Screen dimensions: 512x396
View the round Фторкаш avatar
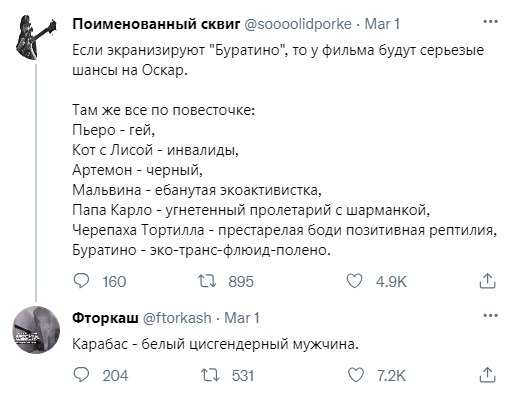click(36, 330)
